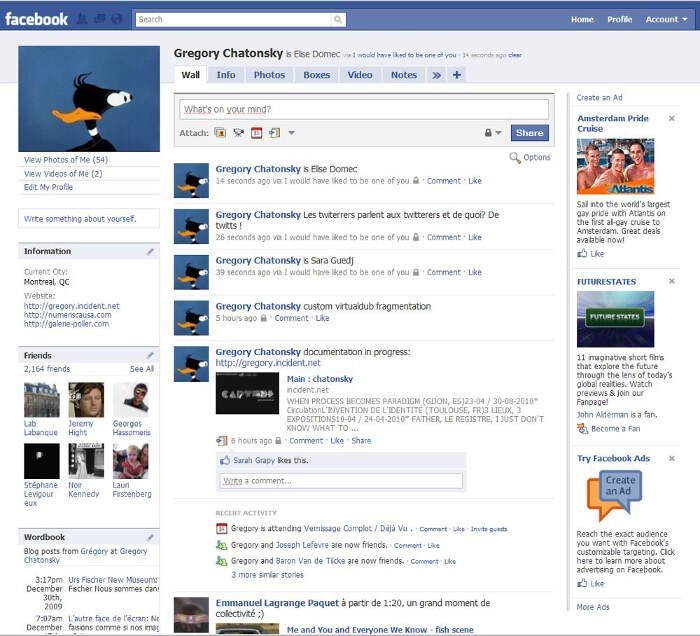Click the search magnifier button
The width and height of the screenshot is (700, 636).
click(338, 19)
